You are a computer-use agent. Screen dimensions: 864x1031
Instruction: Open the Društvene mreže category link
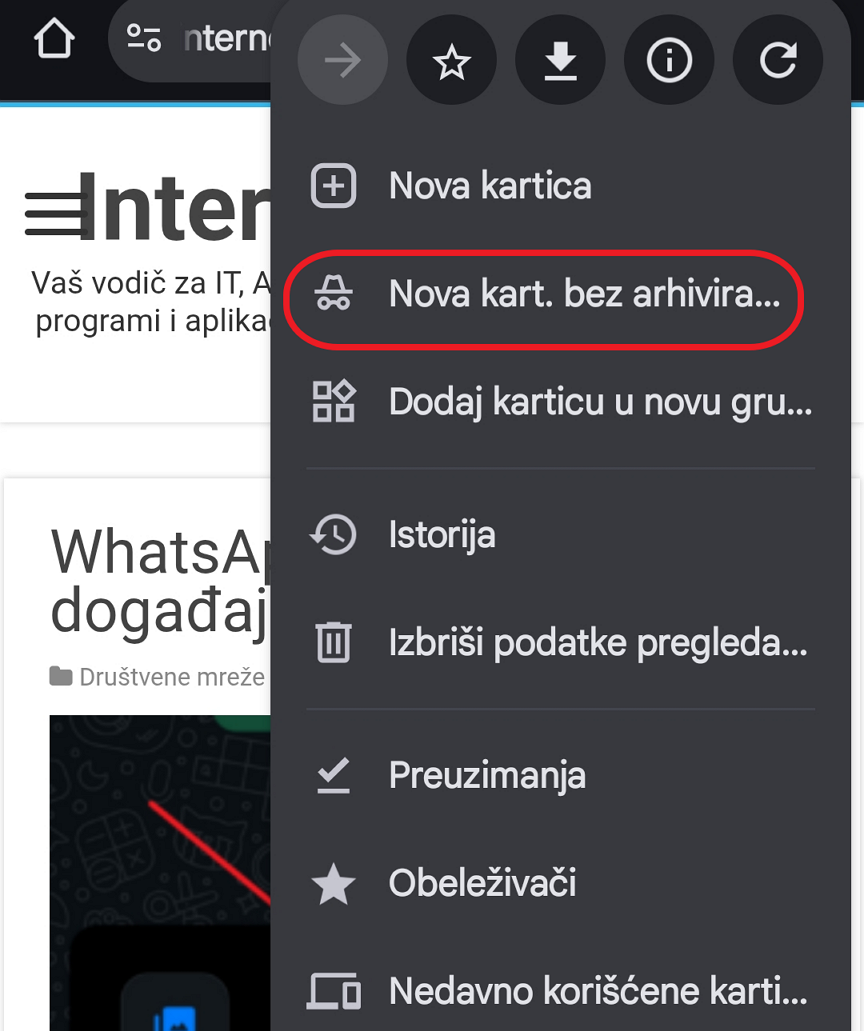coord(172,677)
